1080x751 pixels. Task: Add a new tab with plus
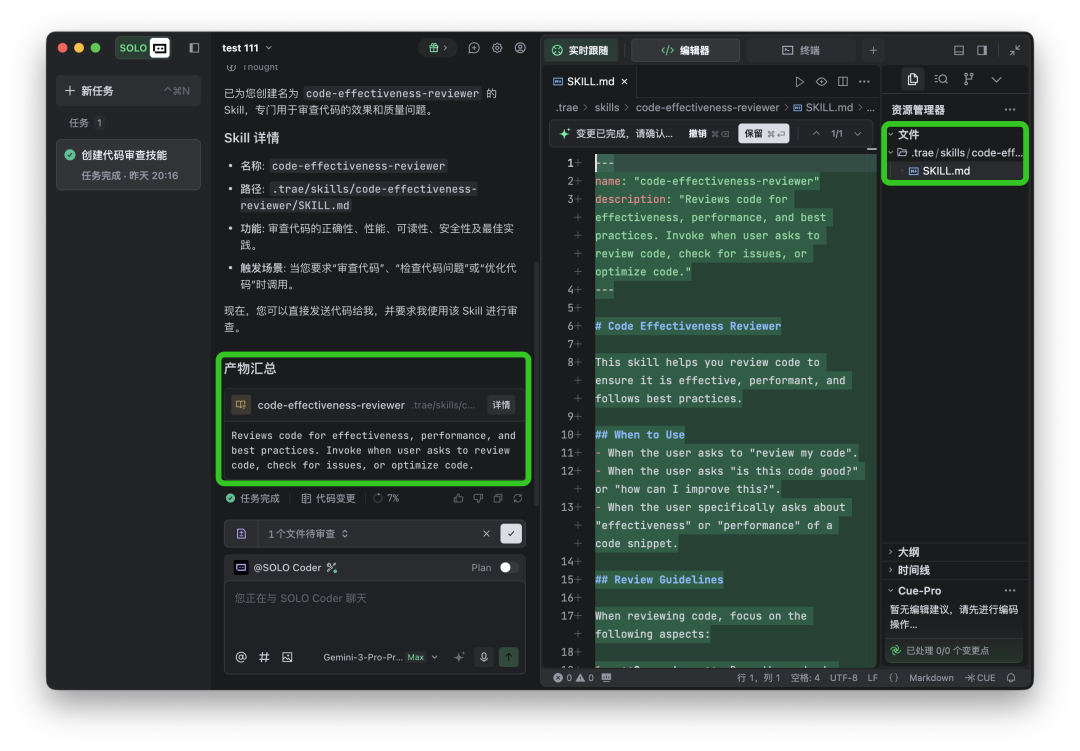tap(873, 50)
